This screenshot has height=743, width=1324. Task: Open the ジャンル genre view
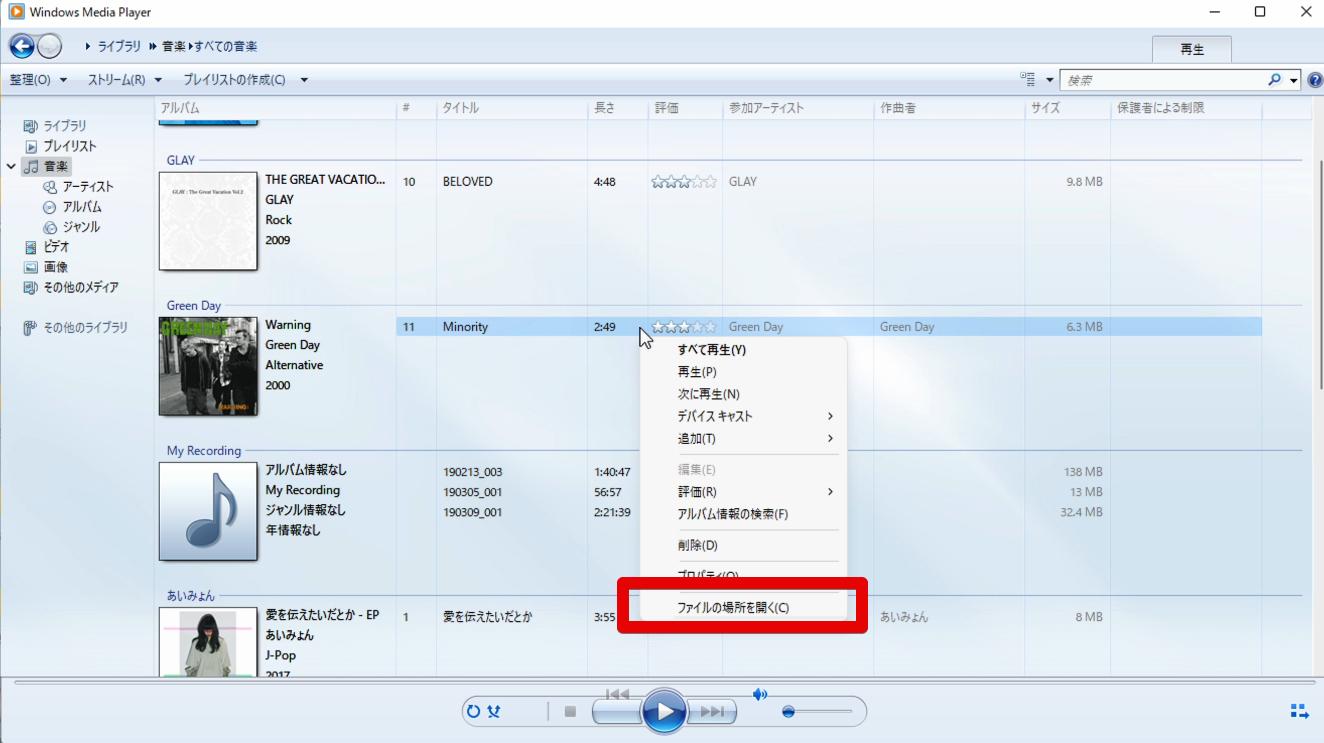(81, 227)
